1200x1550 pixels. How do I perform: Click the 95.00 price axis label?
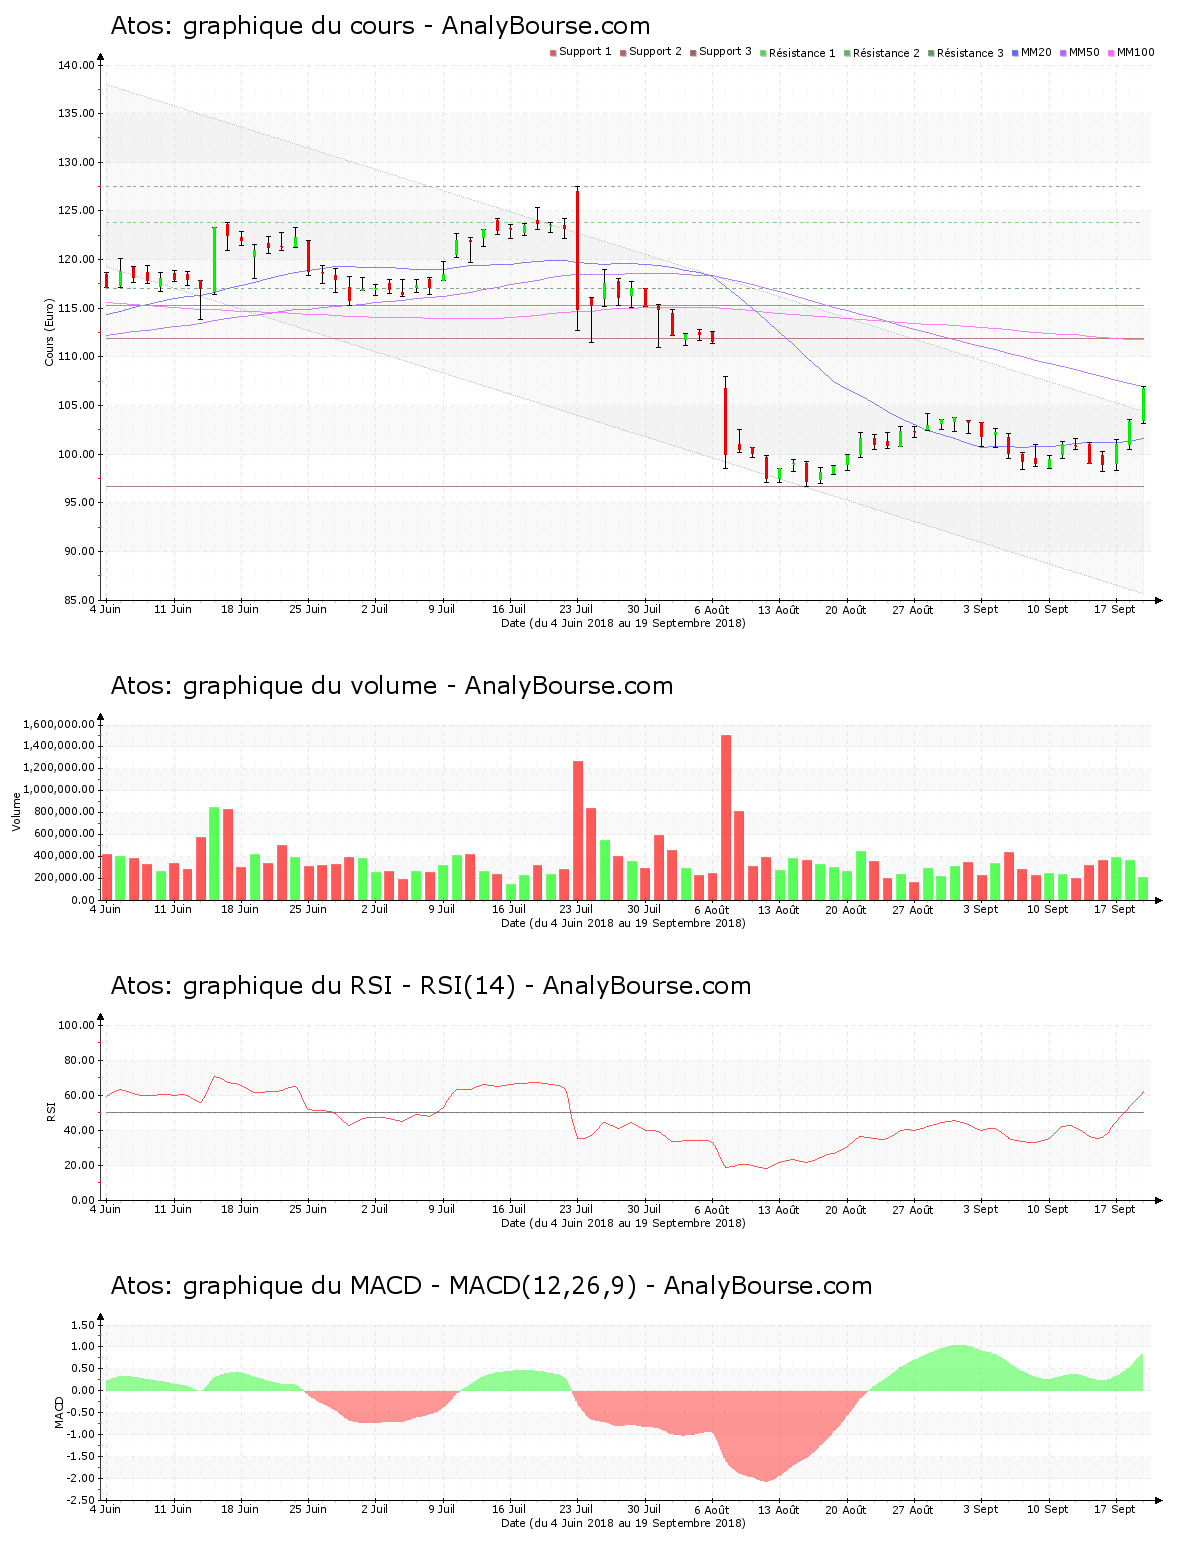[79, 503]
